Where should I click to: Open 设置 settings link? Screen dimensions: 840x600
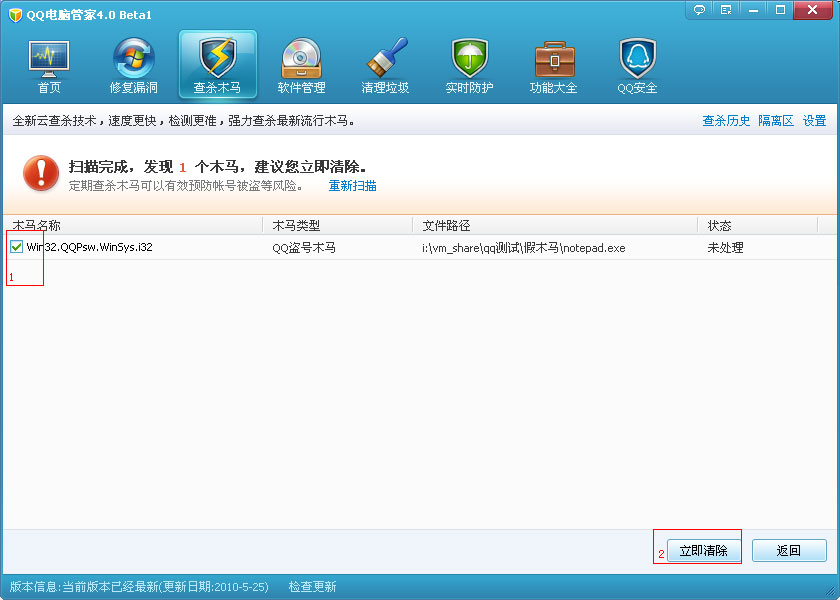(815, 121)
